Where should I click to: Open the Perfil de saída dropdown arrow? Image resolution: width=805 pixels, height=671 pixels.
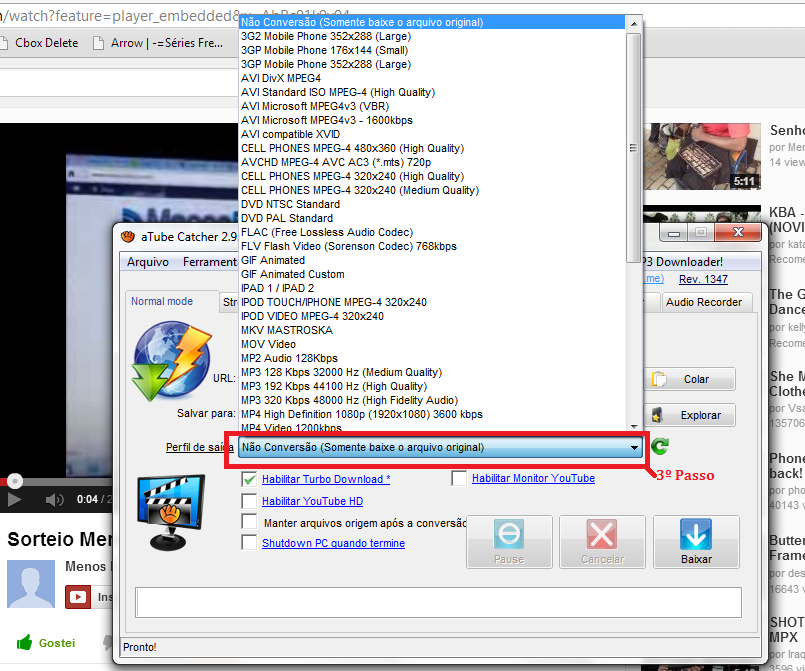pos(635,447)
